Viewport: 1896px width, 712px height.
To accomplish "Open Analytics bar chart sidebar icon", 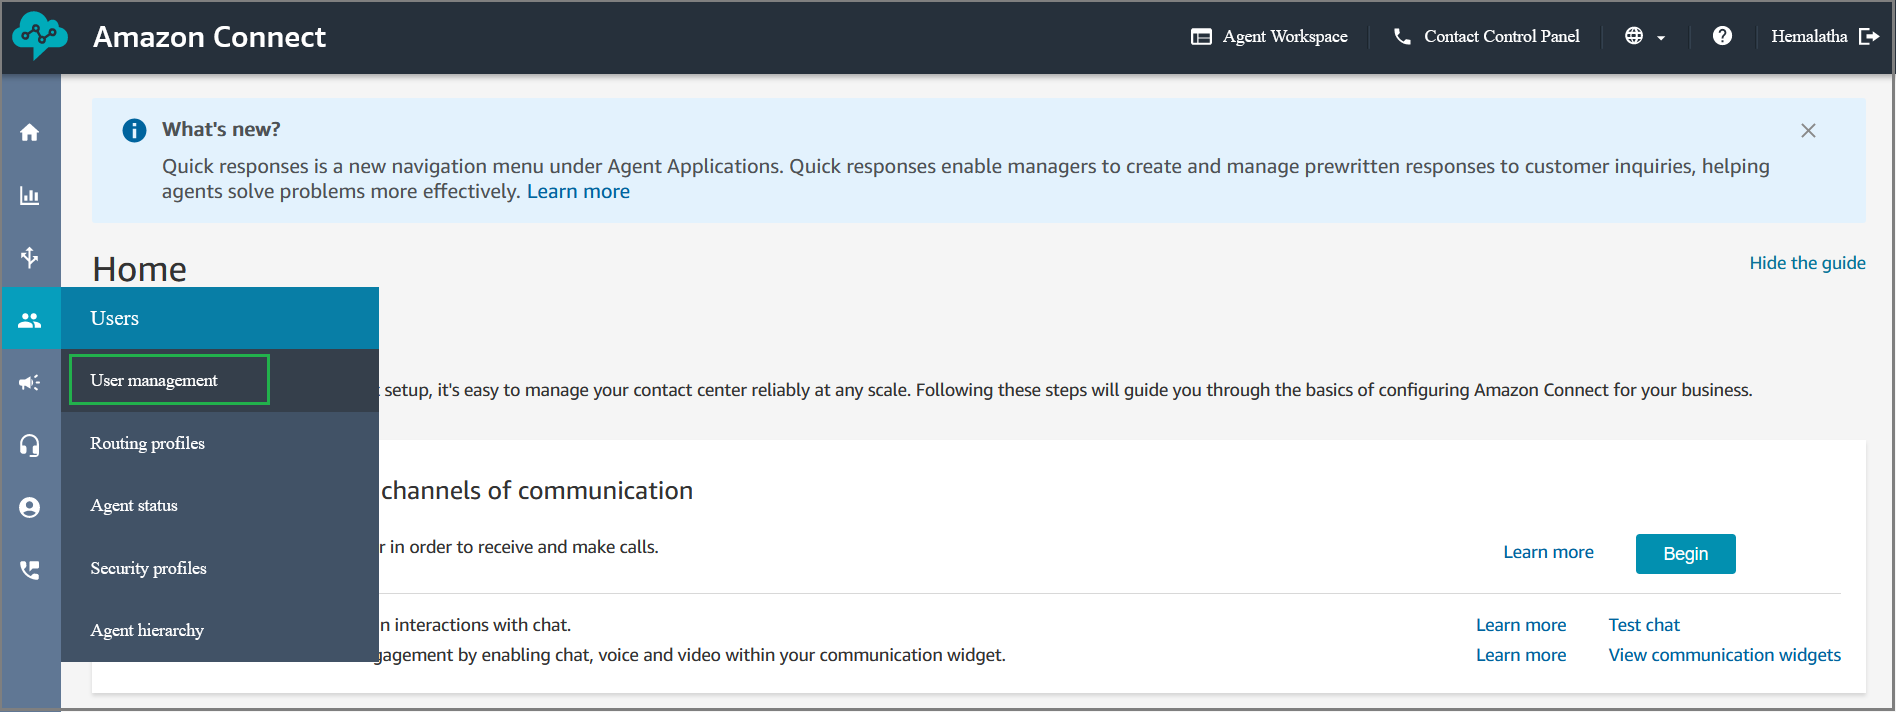I will coord(30,196).
